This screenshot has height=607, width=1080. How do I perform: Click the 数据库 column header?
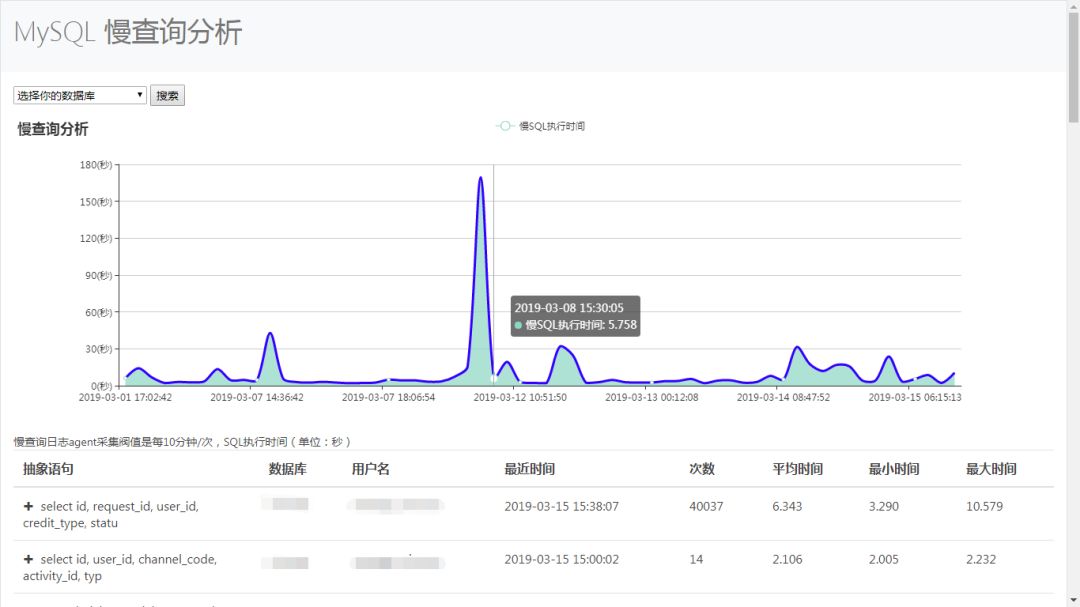pyautogui.click(x=288, y=469)
